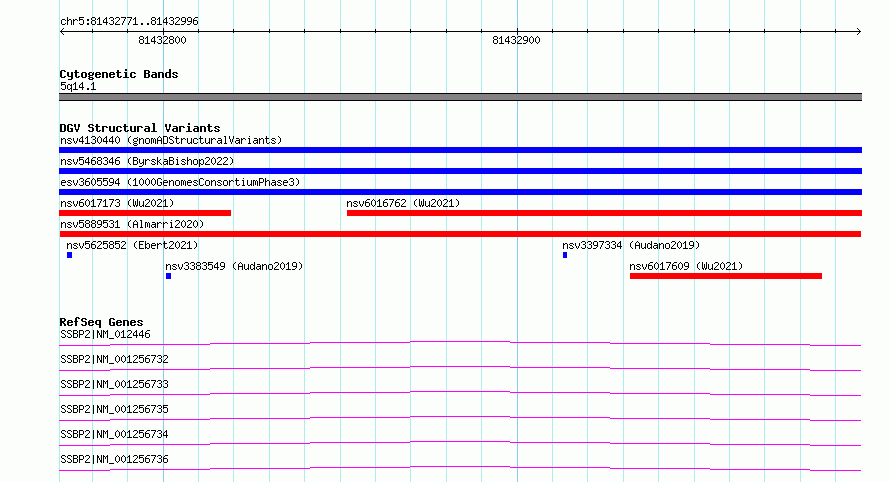Click the magenta gene line under NM_001256736
890x482 pixels.
tap(460, 468)
